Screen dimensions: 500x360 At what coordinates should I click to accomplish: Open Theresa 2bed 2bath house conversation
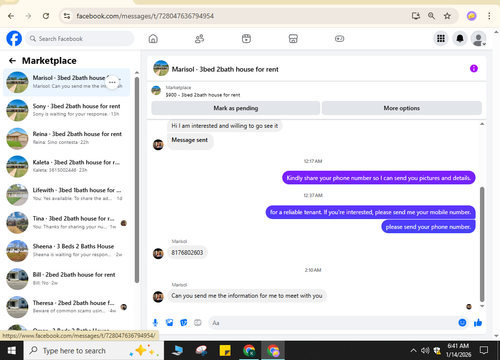click(67, 307)
